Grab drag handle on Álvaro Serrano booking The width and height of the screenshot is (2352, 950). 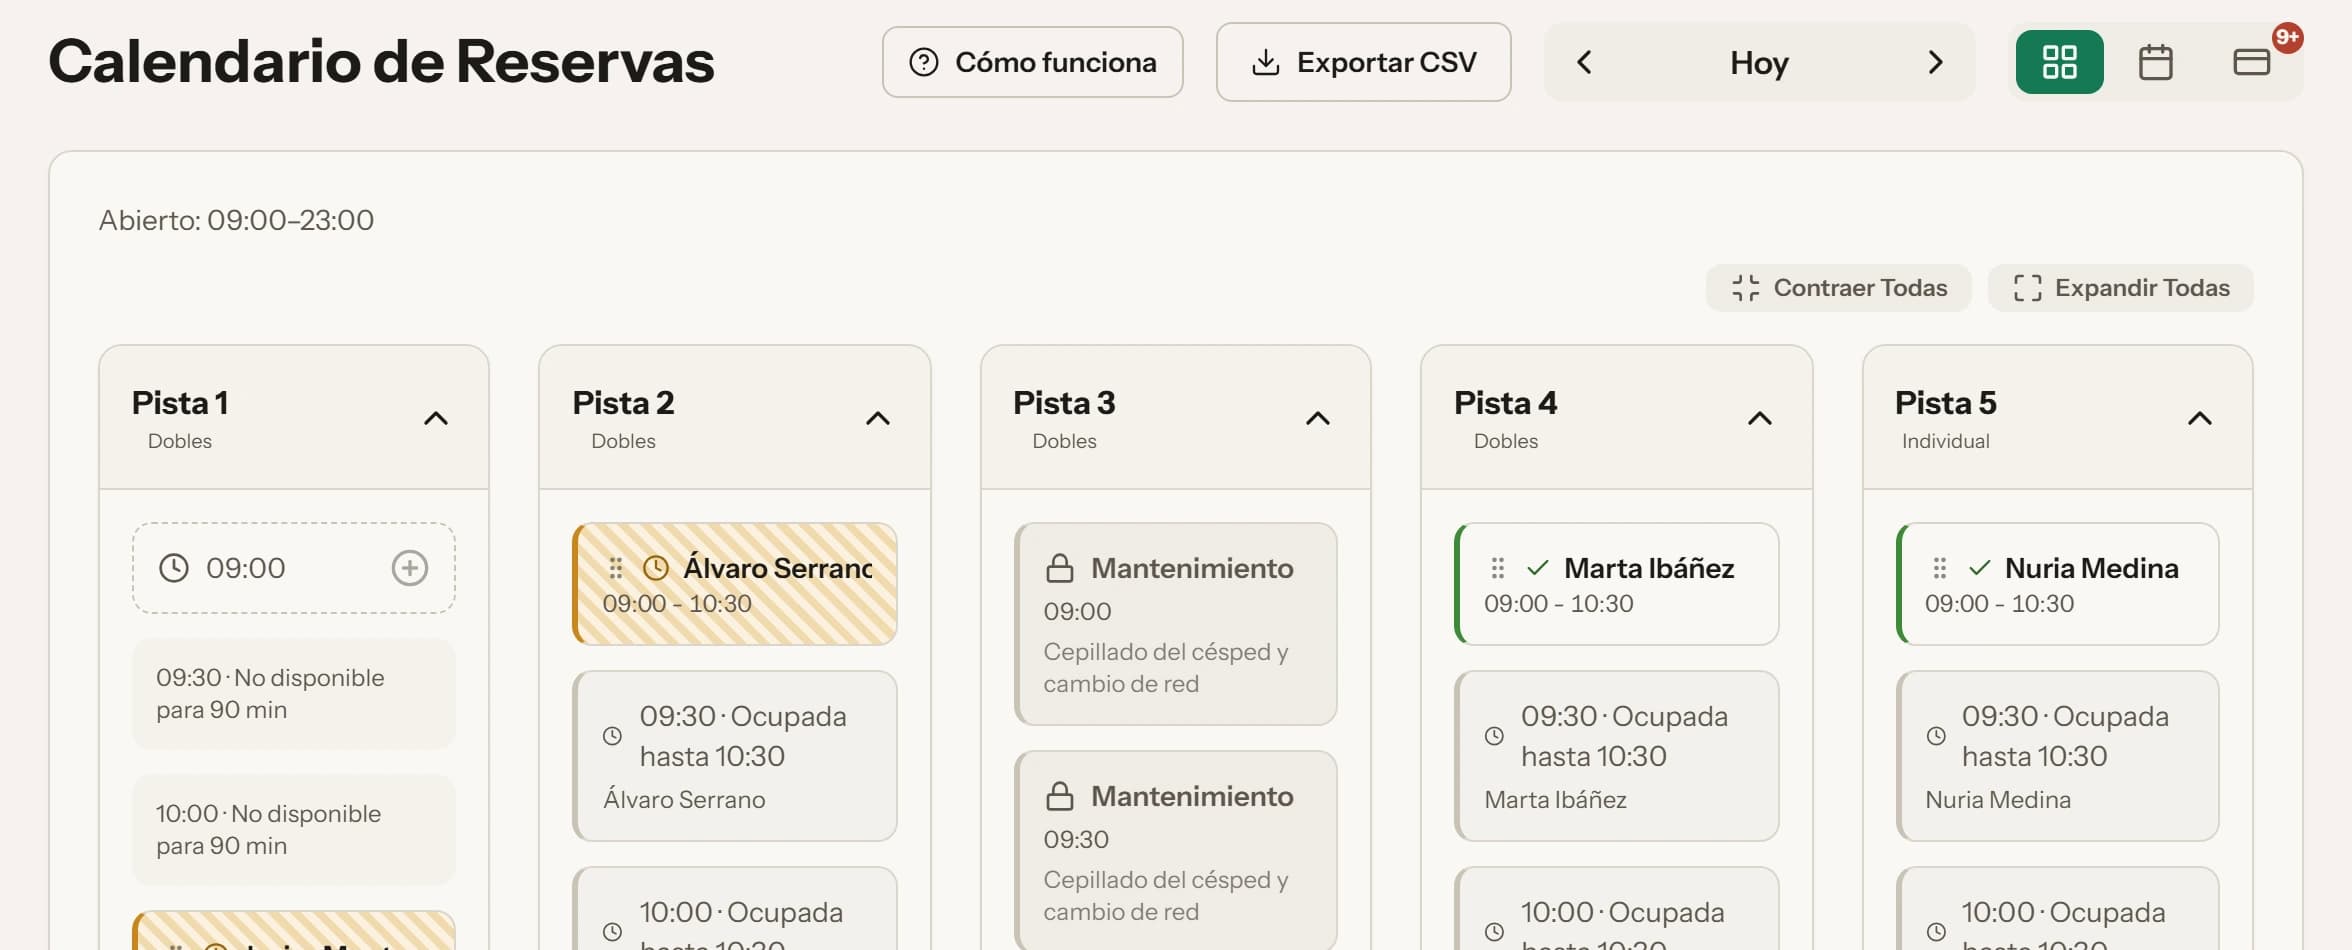616,568
